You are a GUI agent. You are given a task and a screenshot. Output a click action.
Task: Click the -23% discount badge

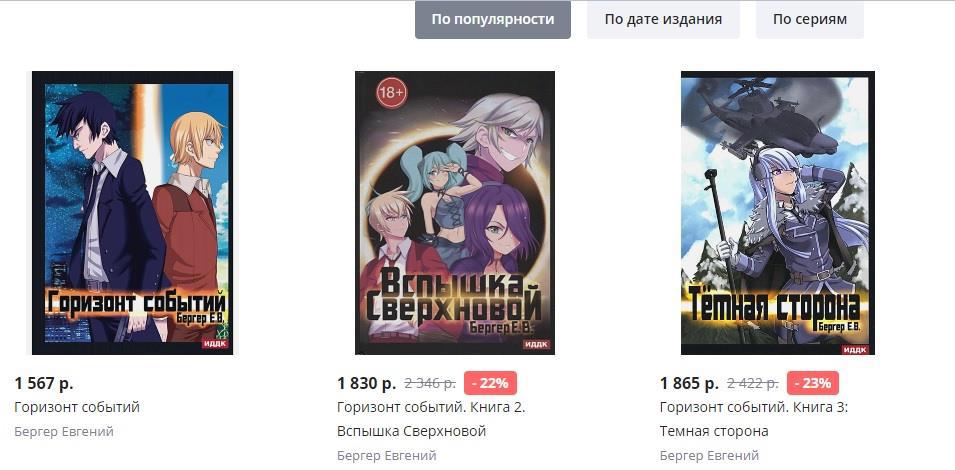(812, 383)
